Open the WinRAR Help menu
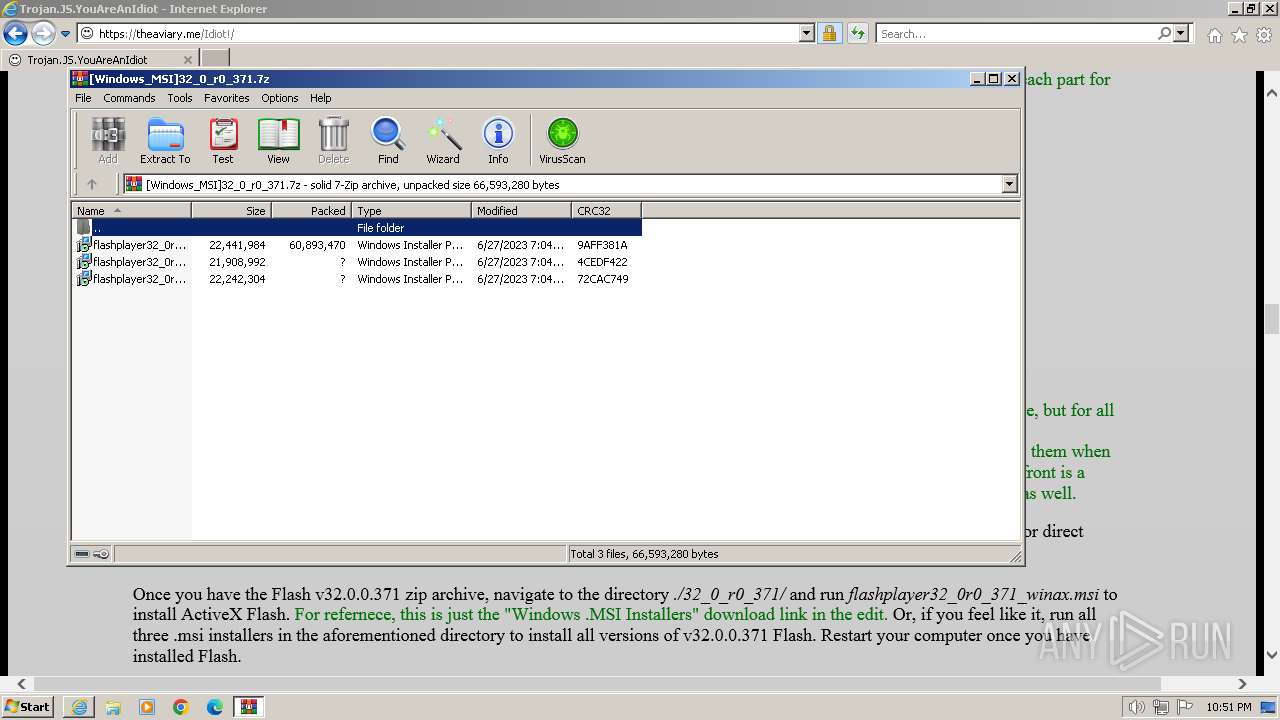This screenshot has height=720, width=1280. (x=321, y=98)
